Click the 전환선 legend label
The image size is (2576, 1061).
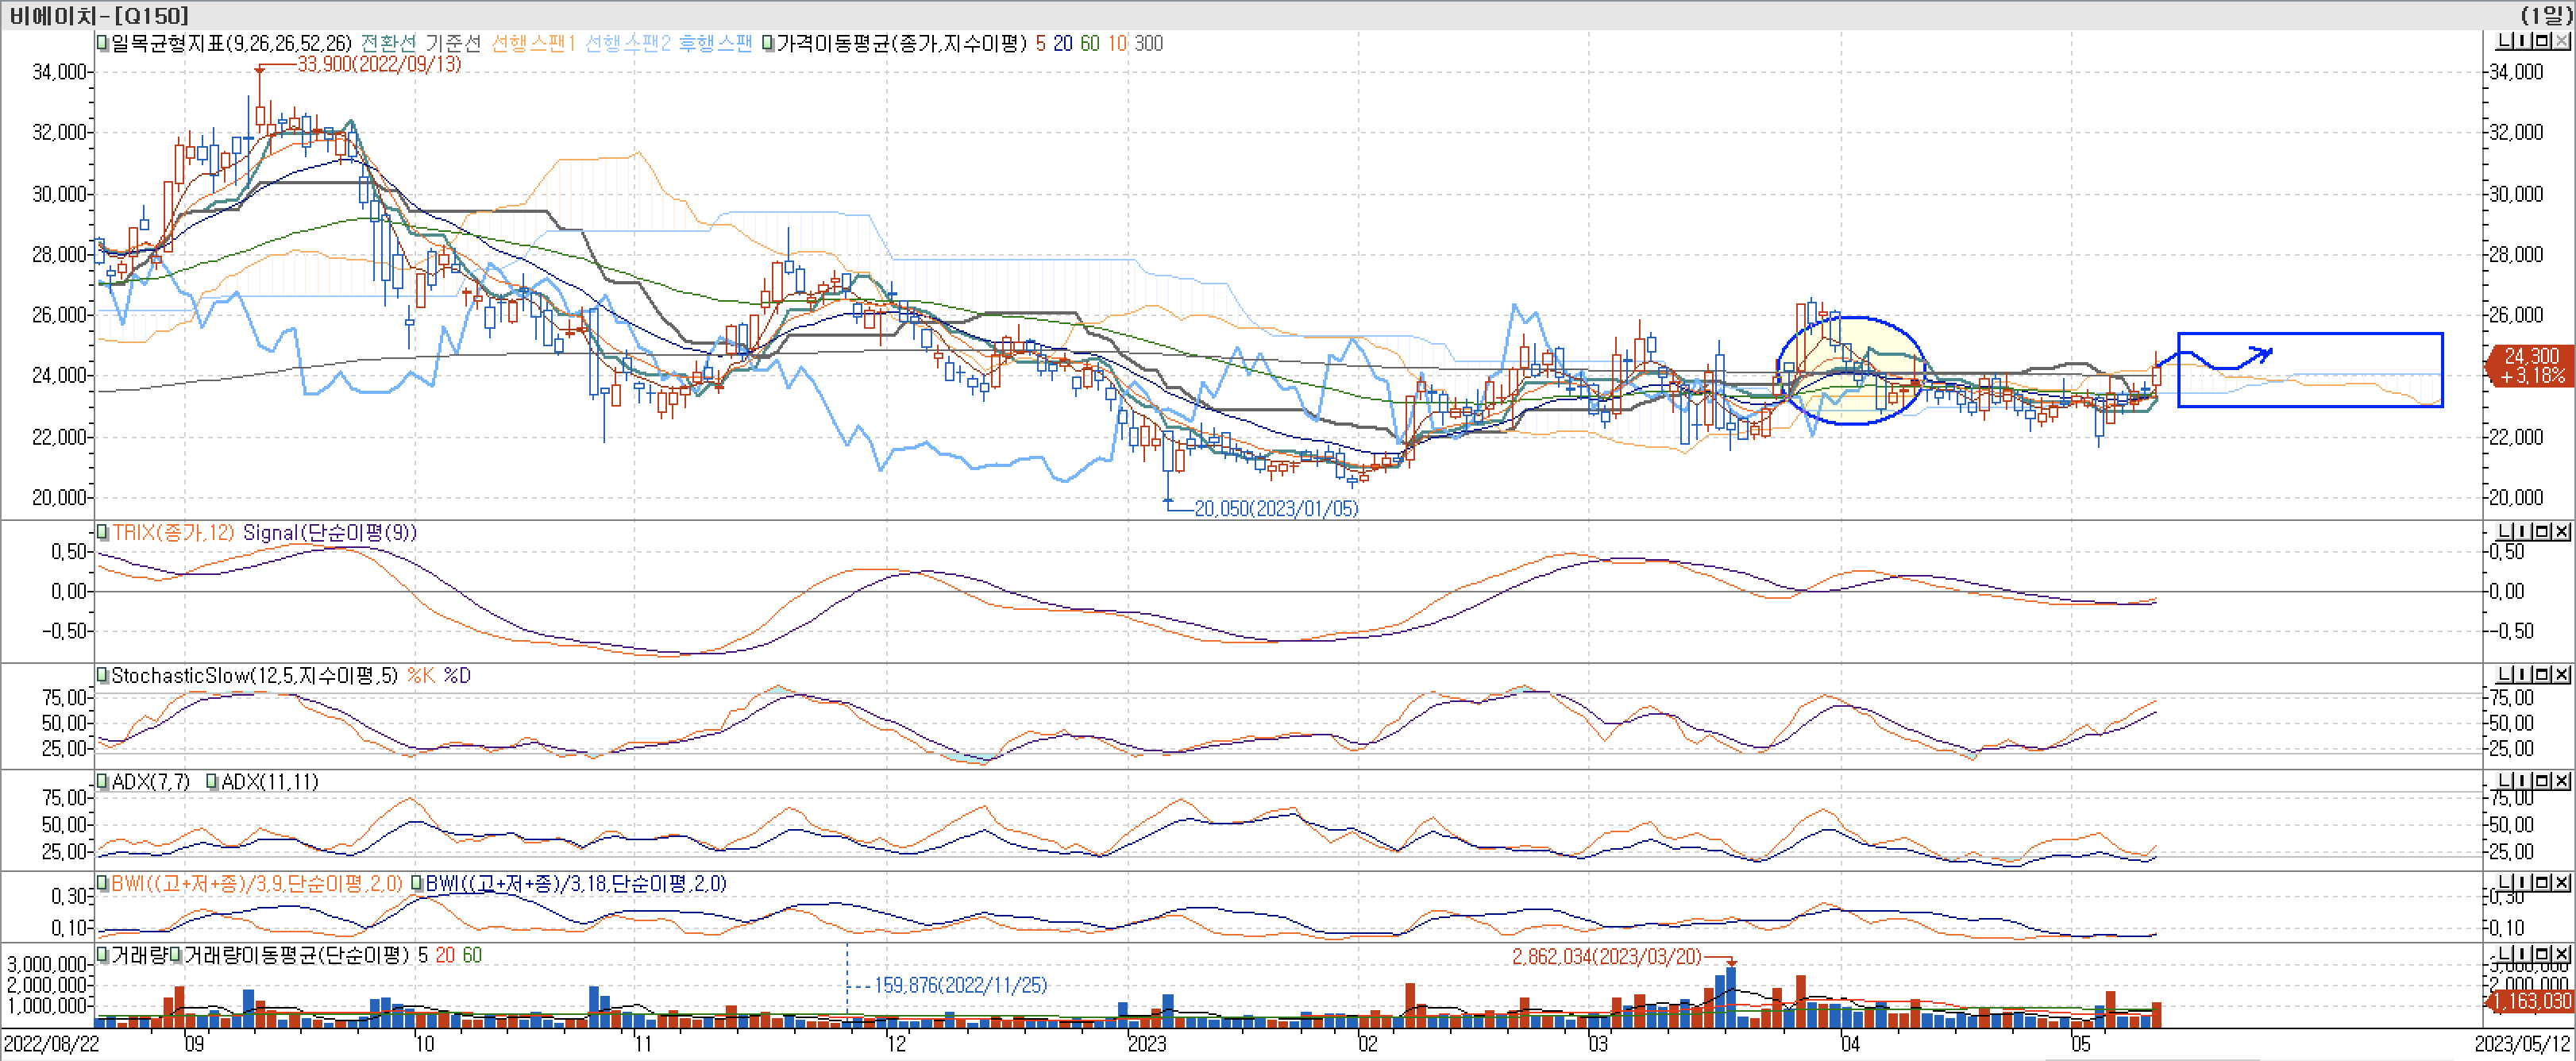pos(388,43)
